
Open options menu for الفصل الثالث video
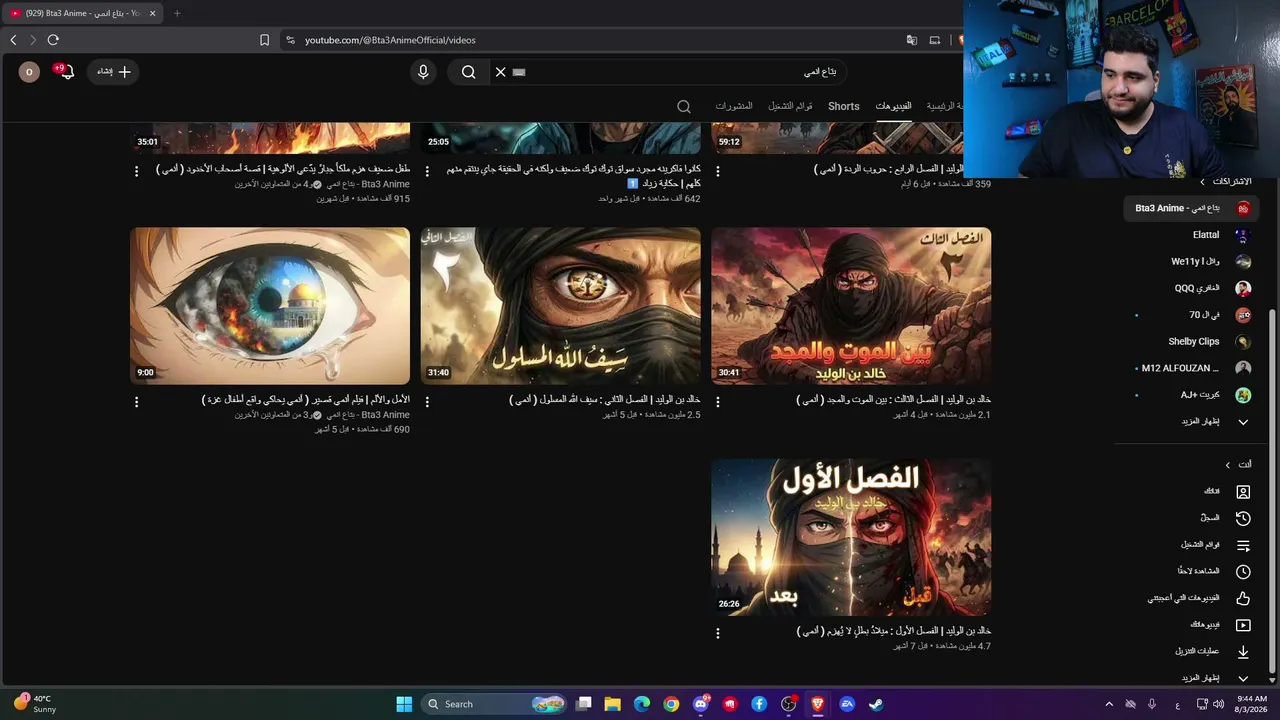(x=718, y=401)
